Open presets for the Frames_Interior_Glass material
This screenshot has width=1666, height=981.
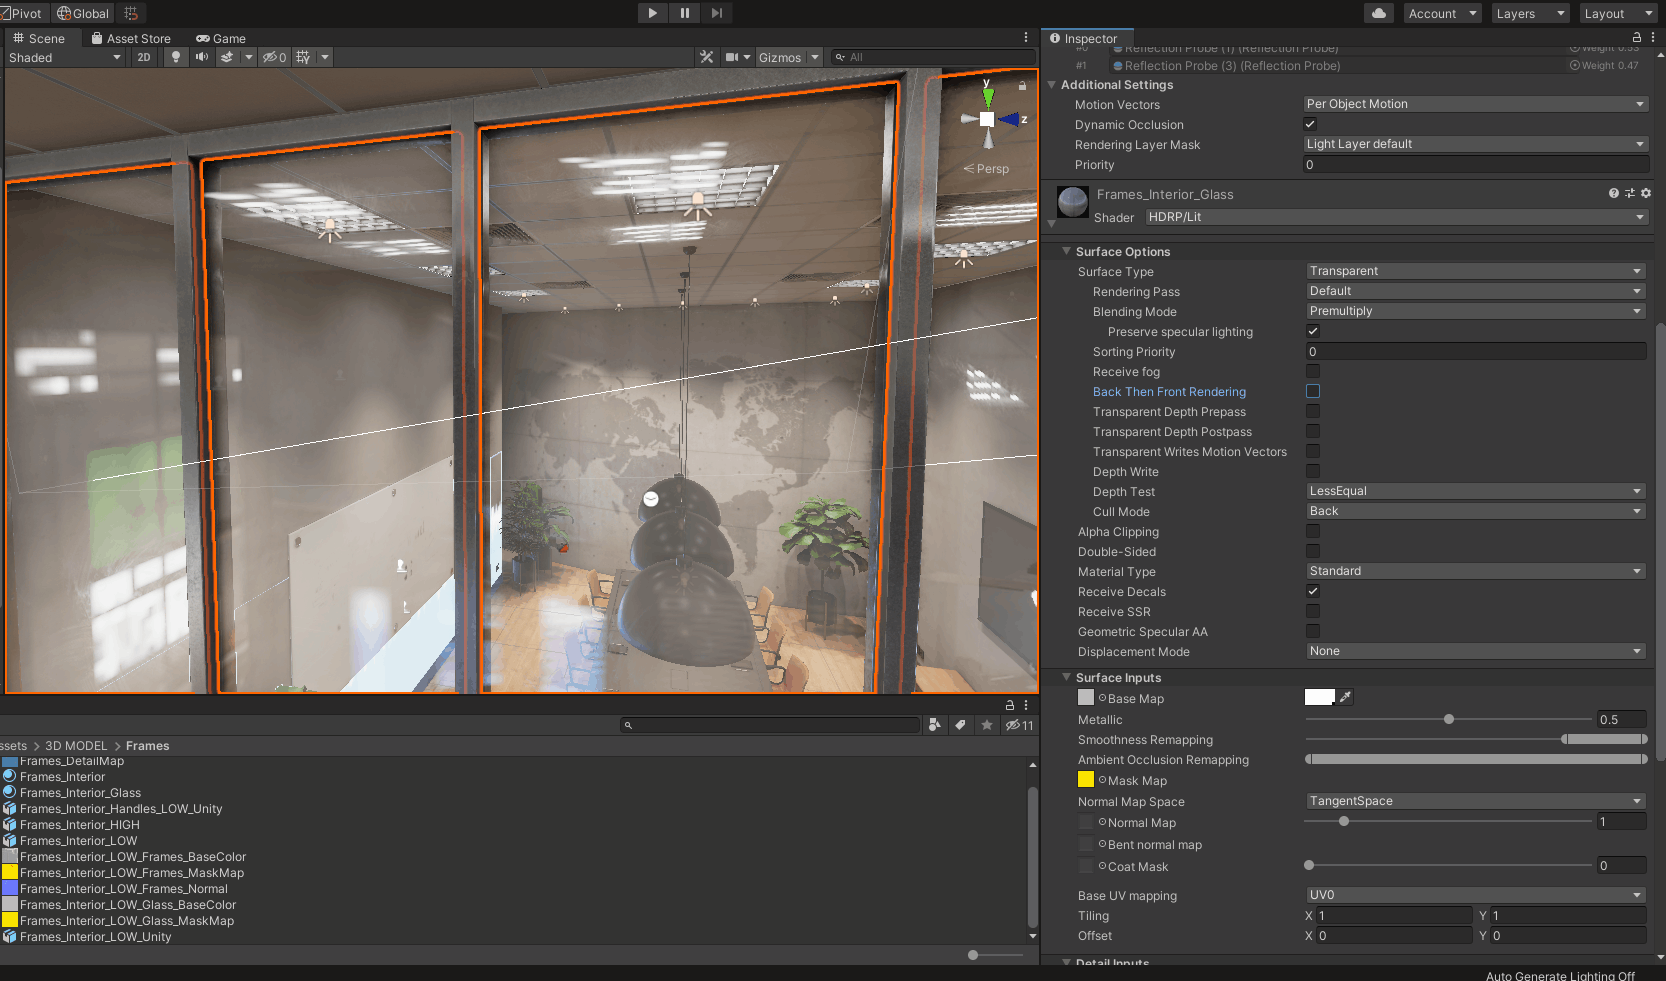[x=1629, y=193]
